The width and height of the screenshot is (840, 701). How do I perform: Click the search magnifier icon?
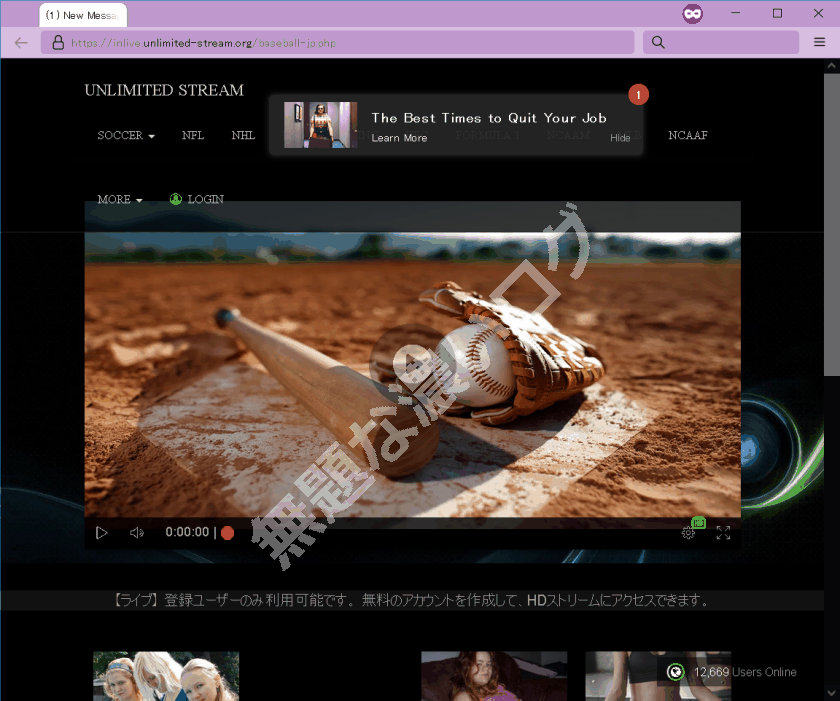tap(658, 42)
